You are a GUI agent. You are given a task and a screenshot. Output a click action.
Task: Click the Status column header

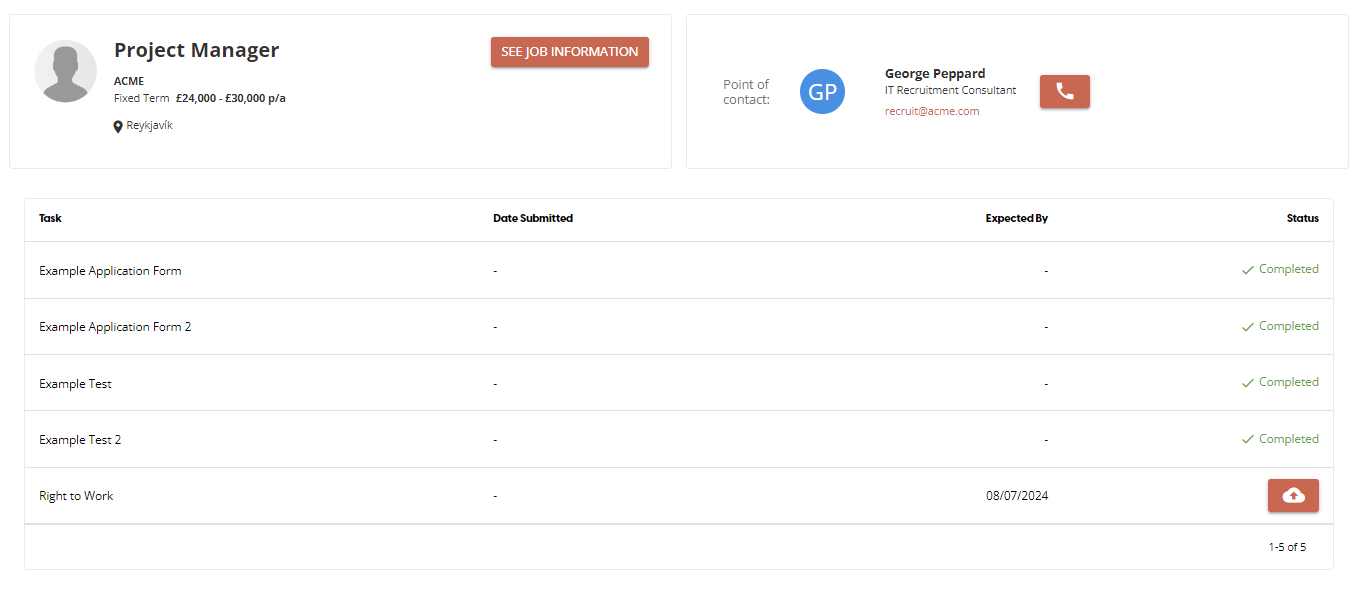point(1302,218)
